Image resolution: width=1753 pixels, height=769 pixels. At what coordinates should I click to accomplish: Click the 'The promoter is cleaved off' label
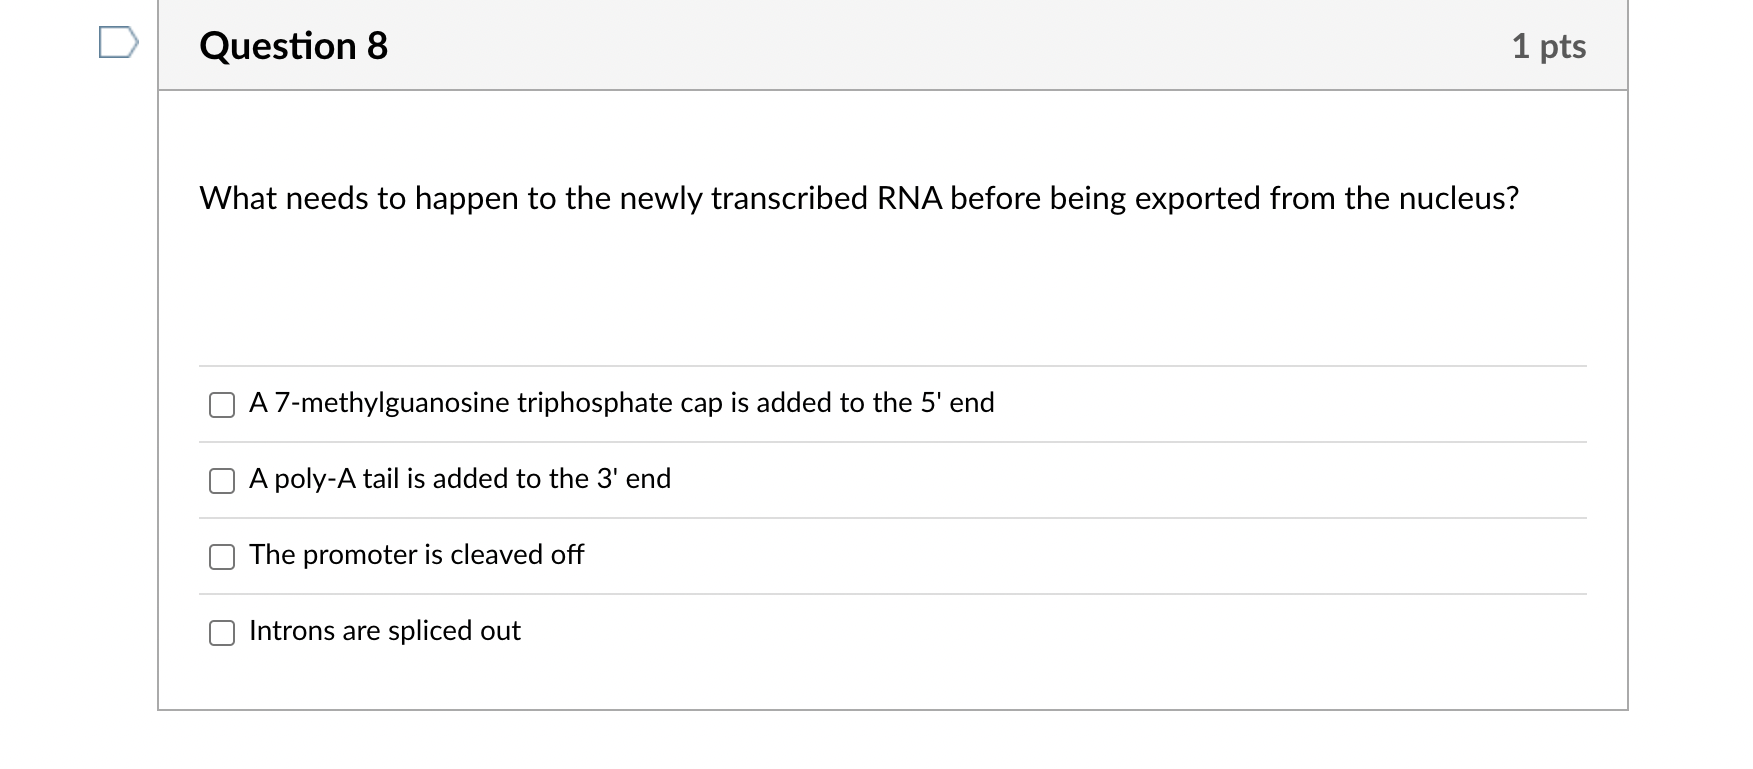416,554
